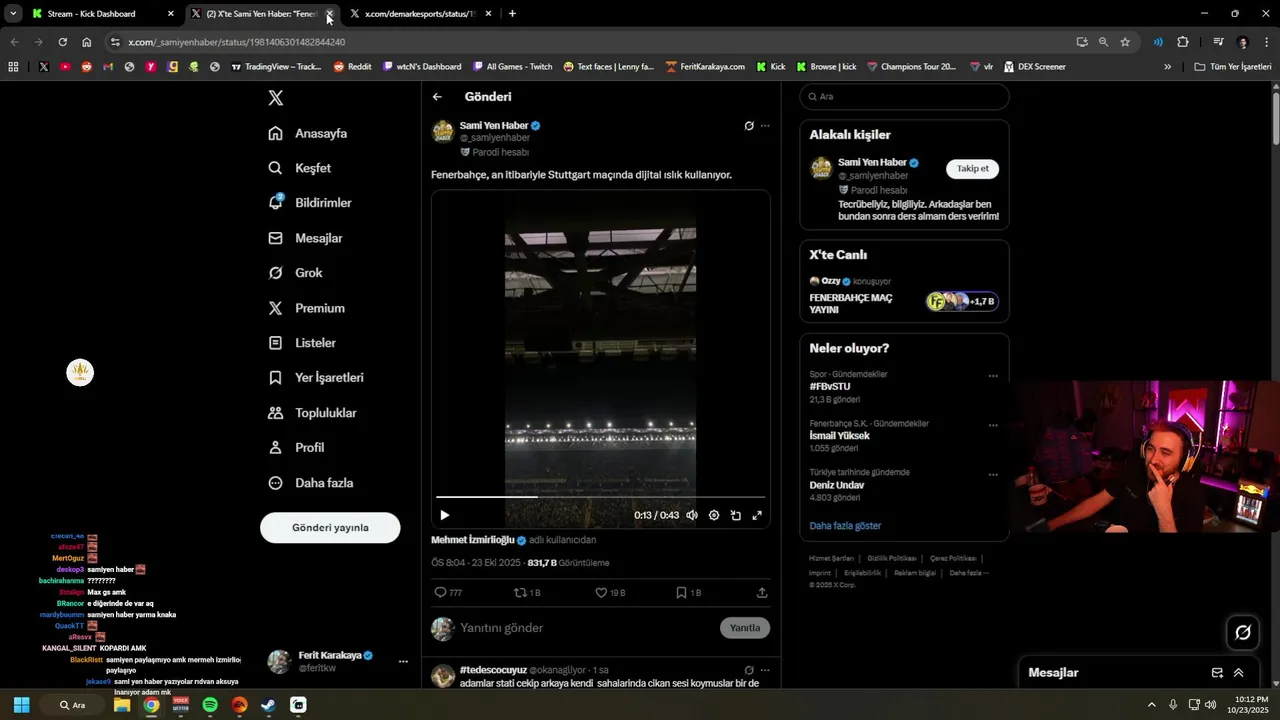Follow Sami Yen Haber with Takip et

click(x=972, y=168)
